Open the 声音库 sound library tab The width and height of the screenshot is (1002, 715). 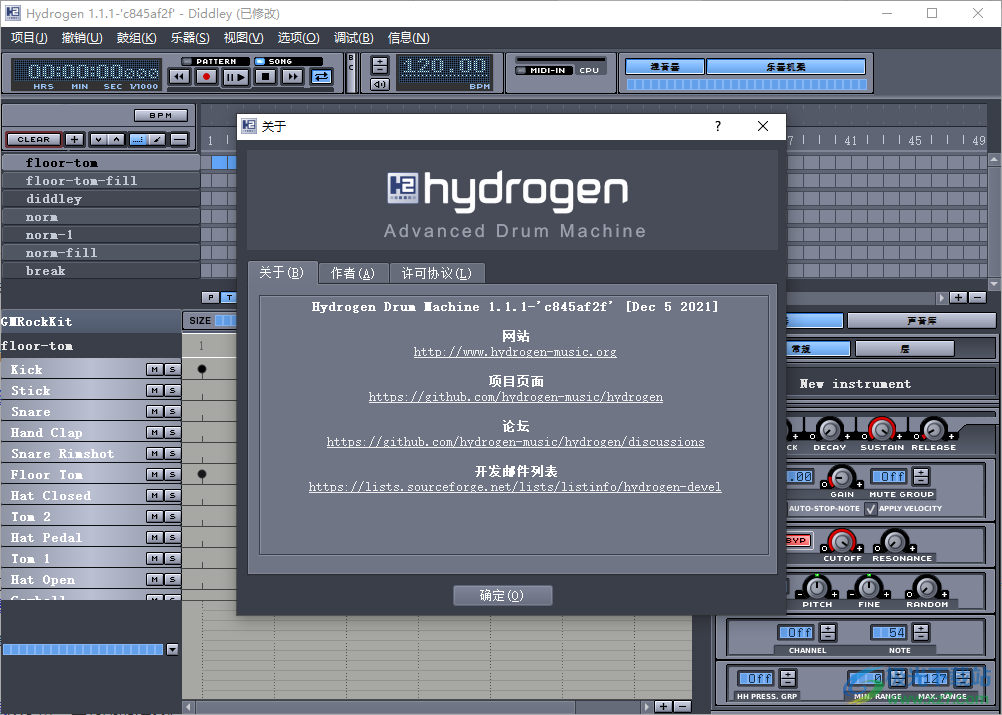(x=921, y=321)
